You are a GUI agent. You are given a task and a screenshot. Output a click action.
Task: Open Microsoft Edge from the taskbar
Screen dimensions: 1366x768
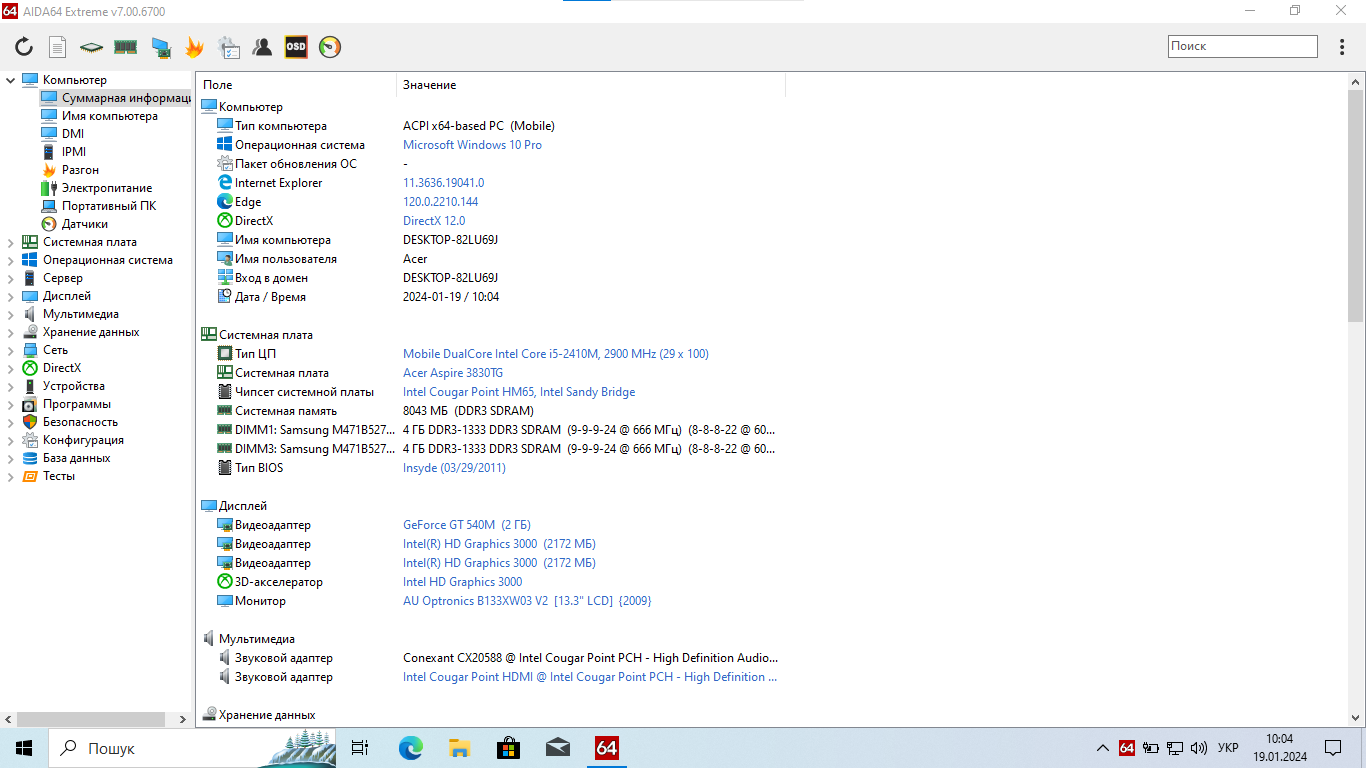(411, 748)
